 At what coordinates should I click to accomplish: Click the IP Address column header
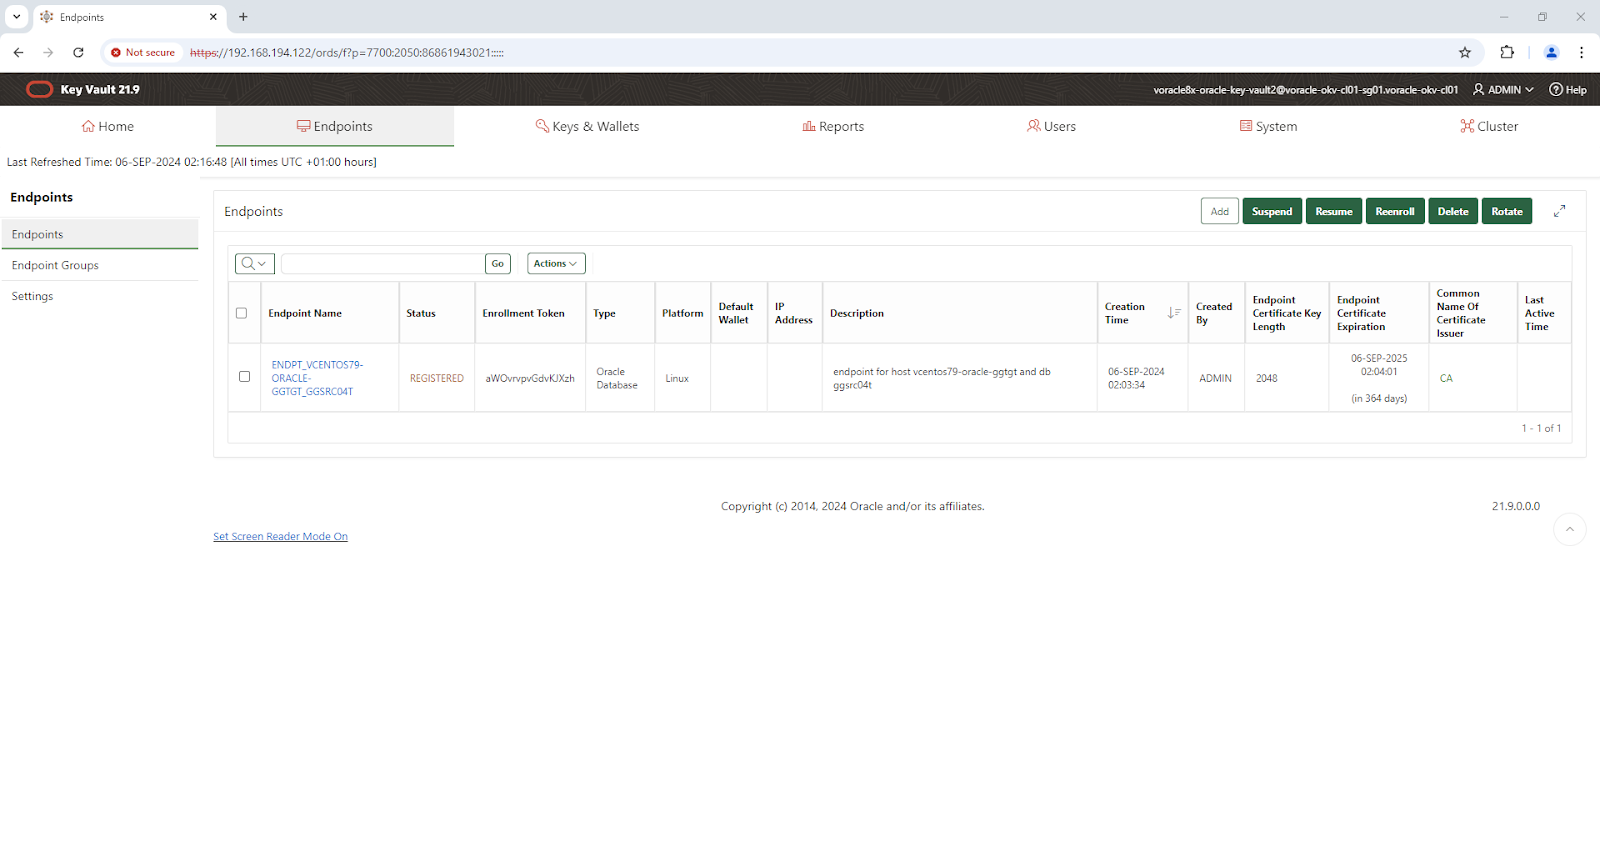794,313
